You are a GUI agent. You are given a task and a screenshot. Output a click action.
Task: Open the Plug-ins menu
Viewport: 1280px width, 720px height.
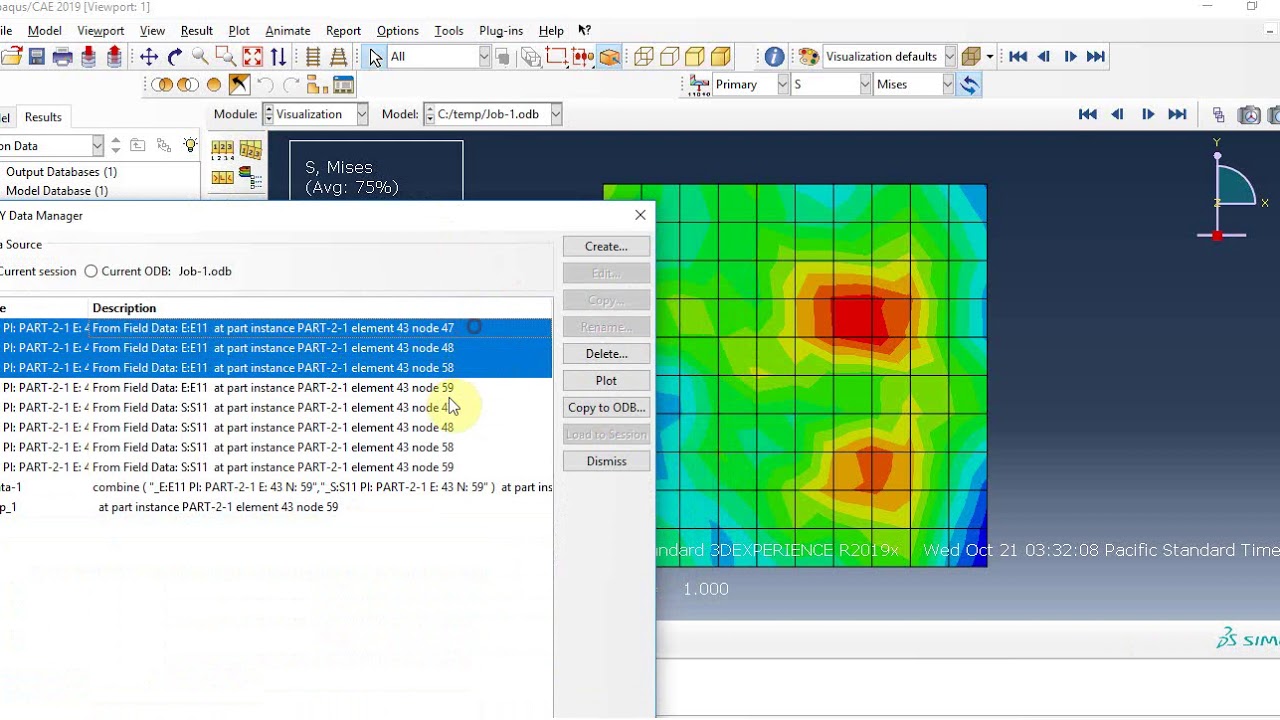point(501,31)
